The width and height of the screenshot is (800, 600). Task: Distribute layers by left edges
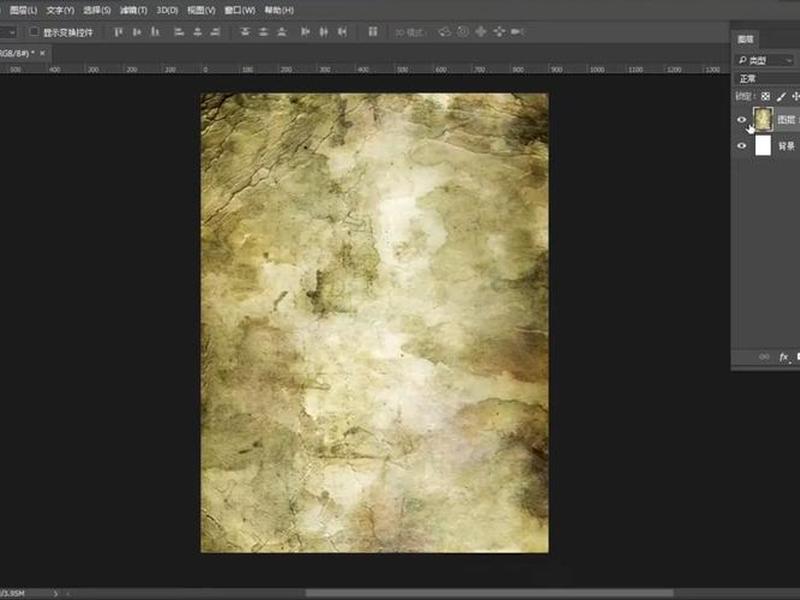305,32
